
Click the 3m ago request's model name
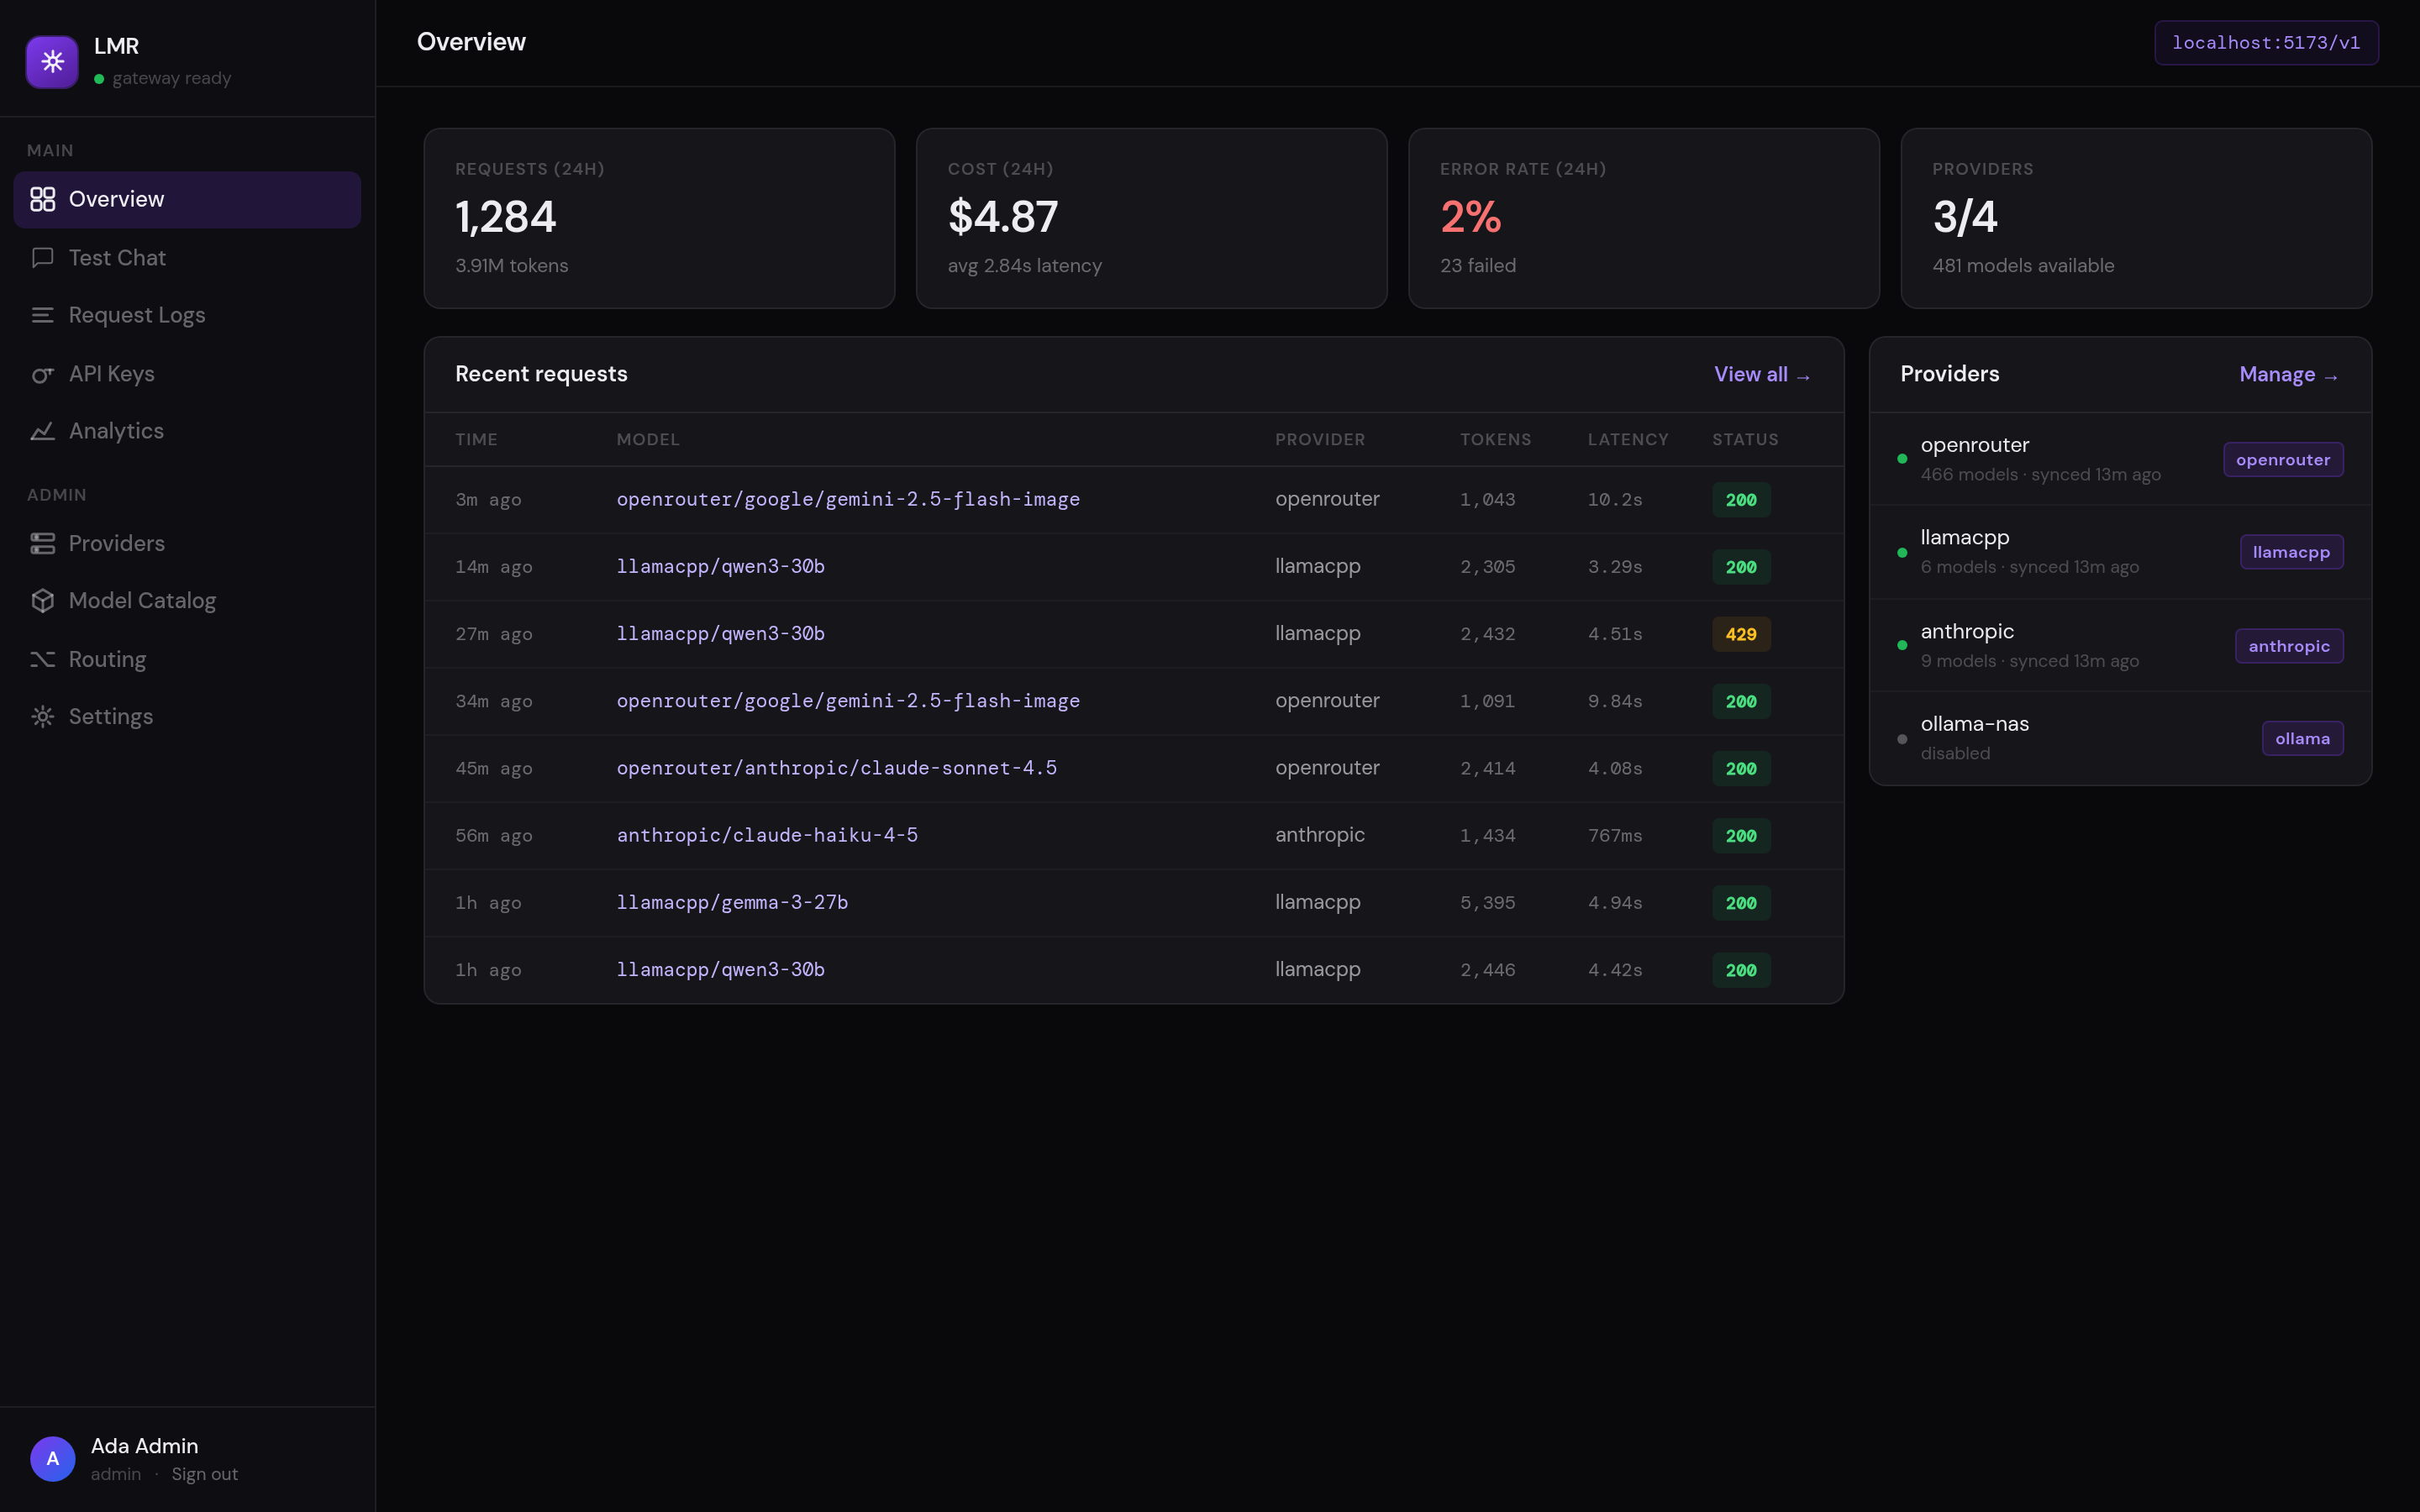coord(848,499)
